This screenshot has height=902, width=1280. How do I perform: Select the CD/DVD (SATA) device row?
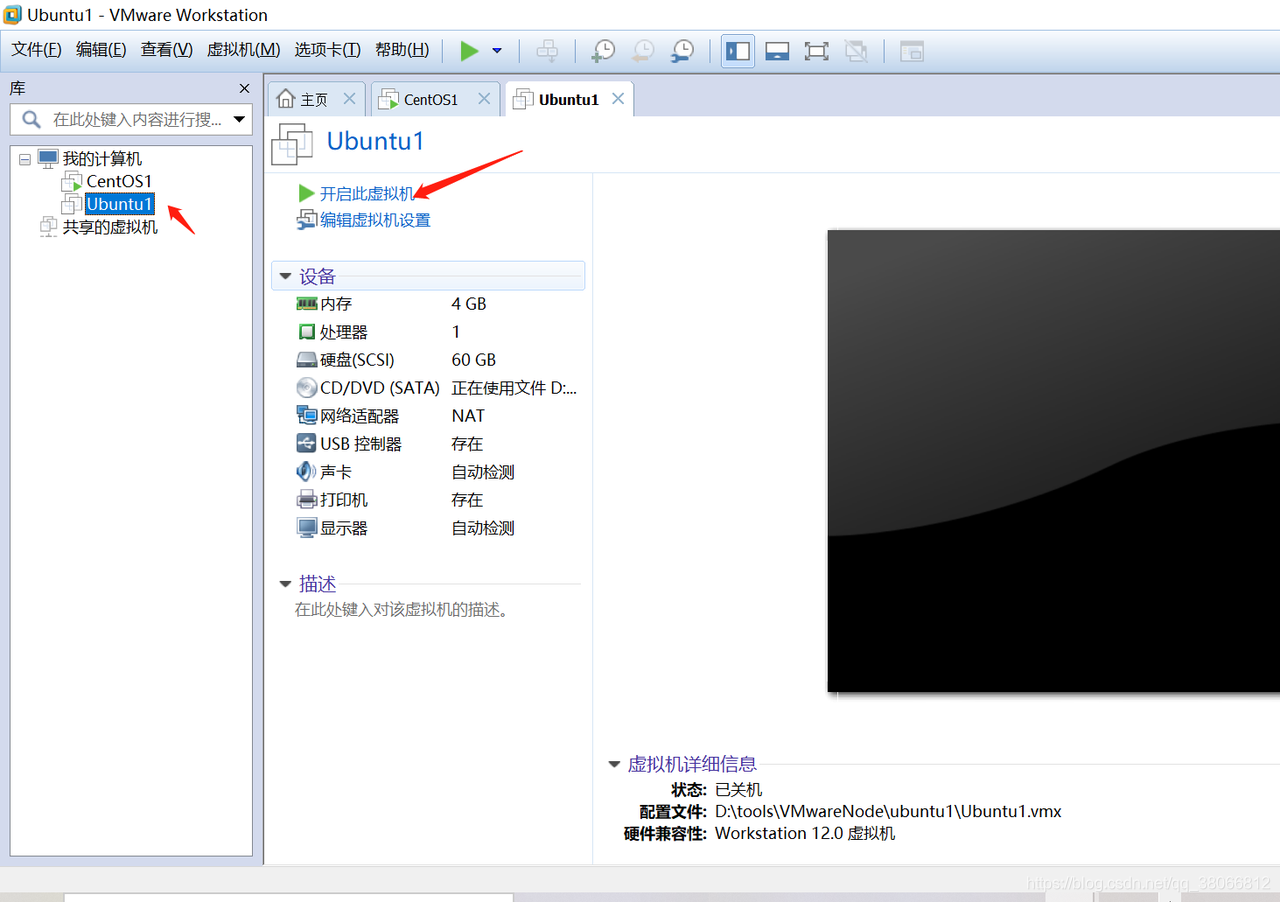(430, 388)
